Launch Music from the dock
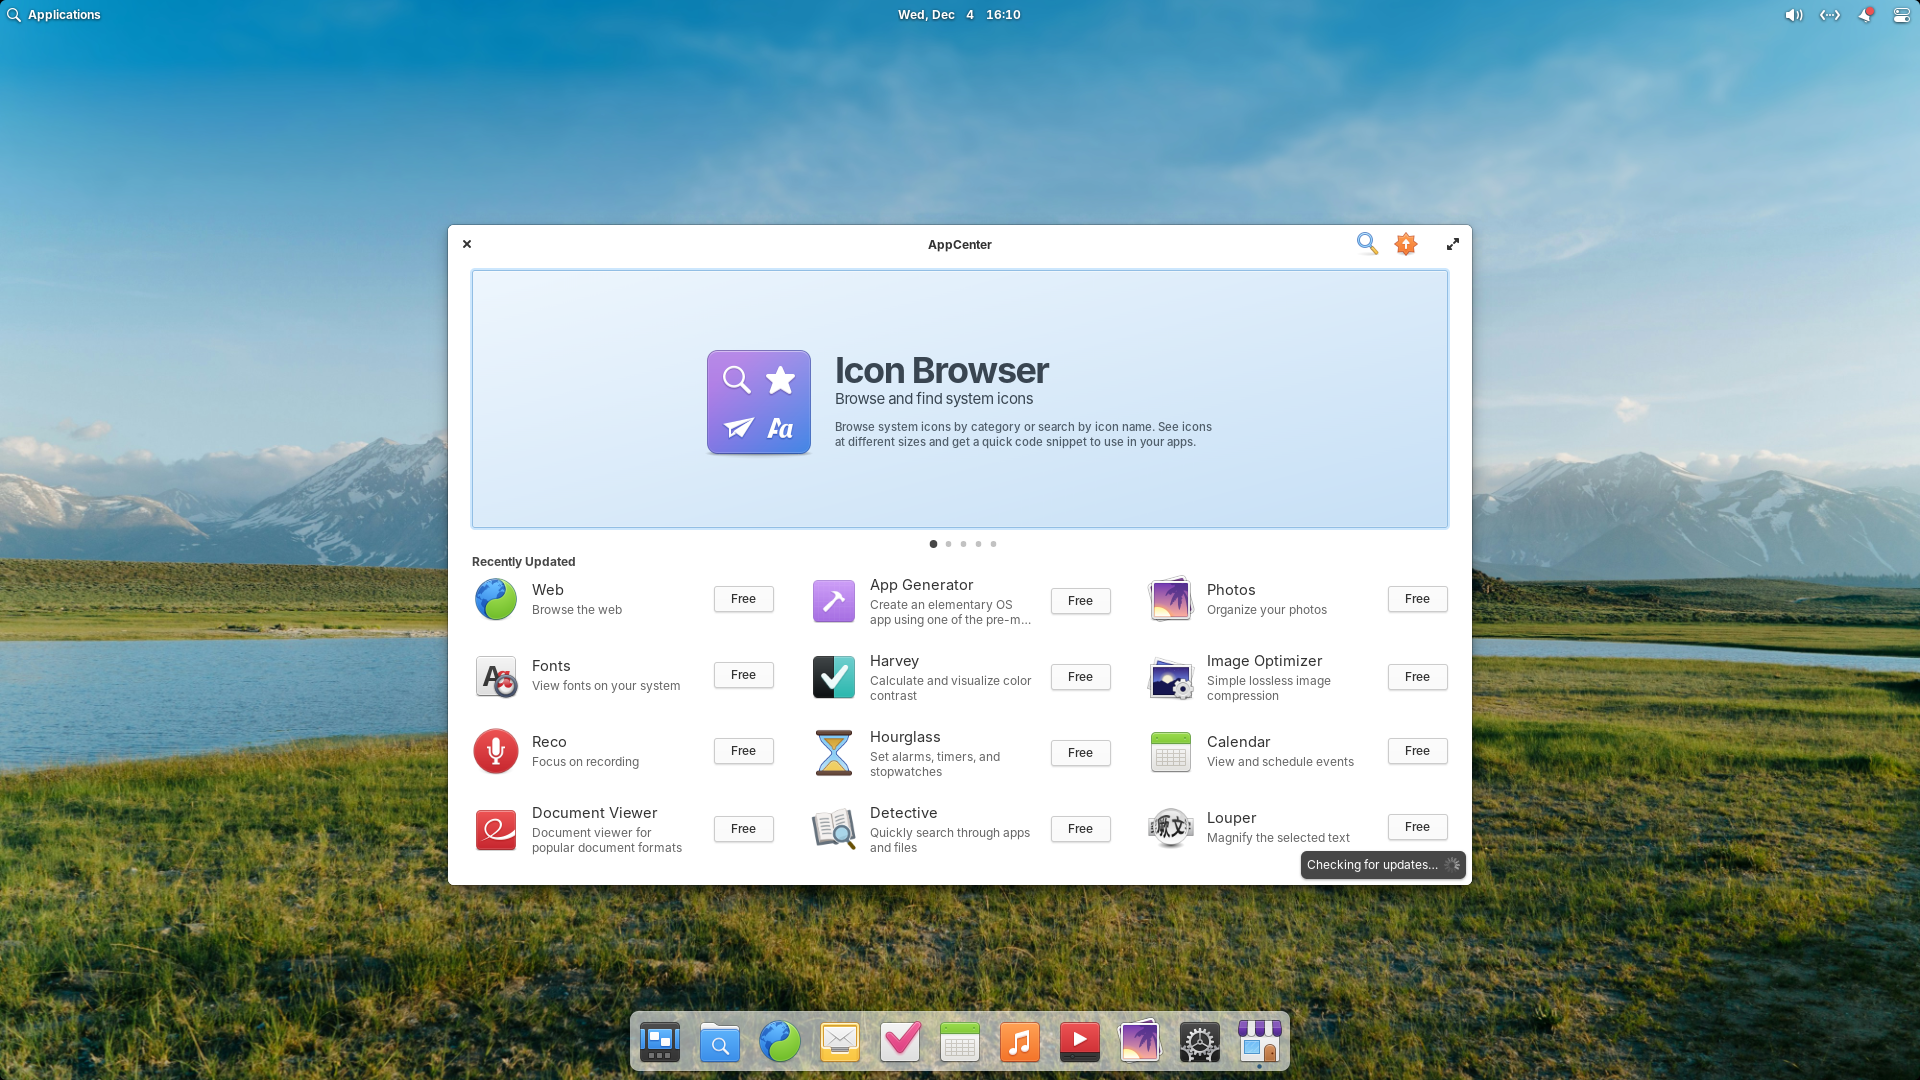Image resolution: width=1920 pixels, height=1080 pixels. coord(1019,1042)
